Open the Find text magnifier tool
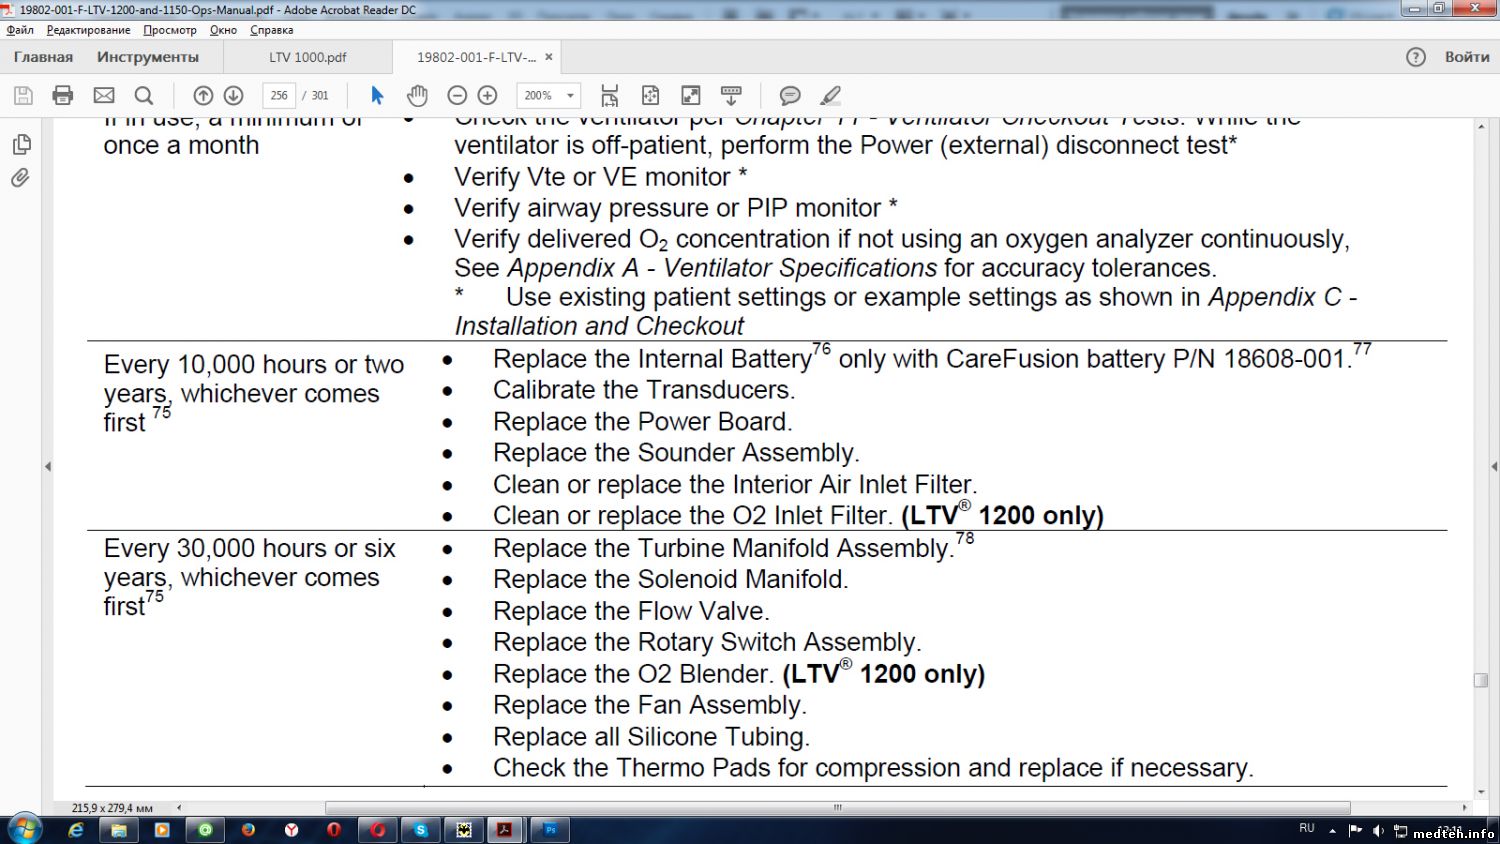Viewport: 1500px width, 844px height. click(144, 96)
